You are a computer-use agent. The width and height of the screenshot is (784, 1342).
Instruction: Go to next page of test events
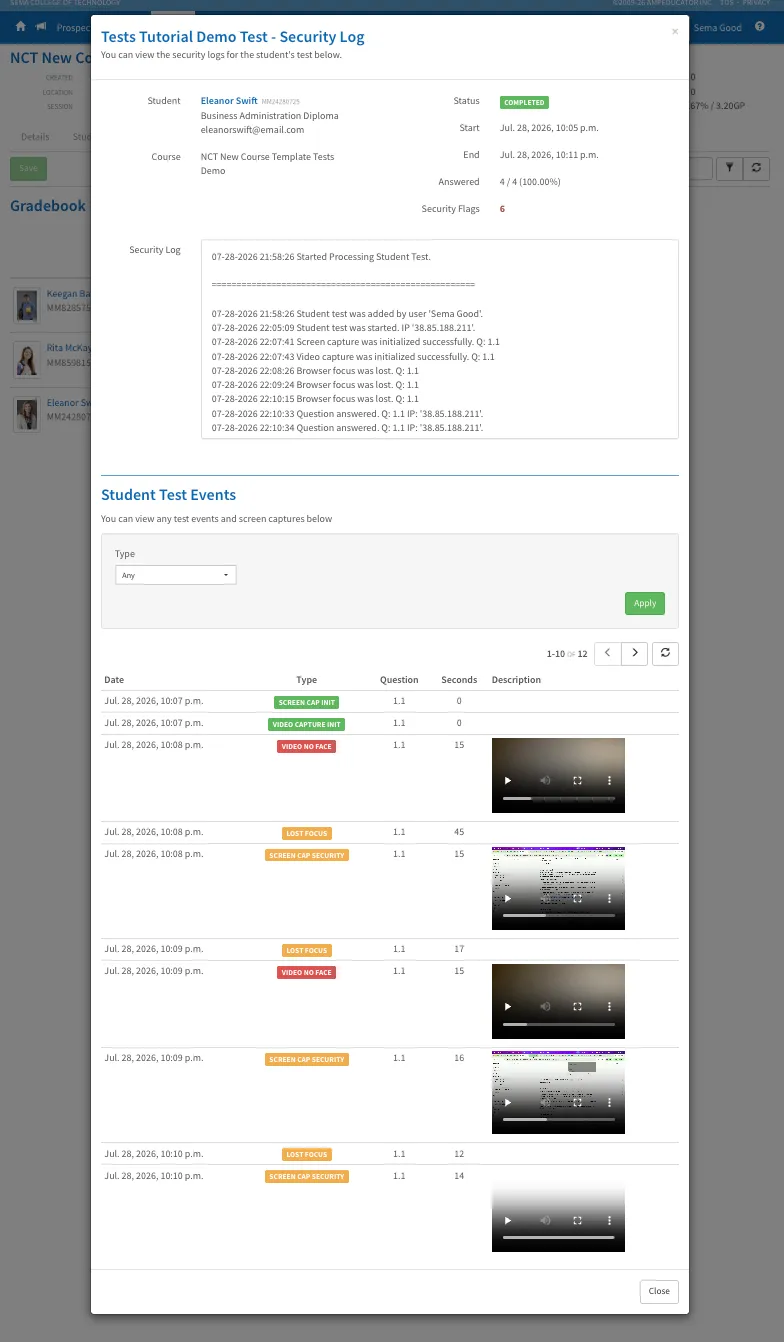(634, 654)
